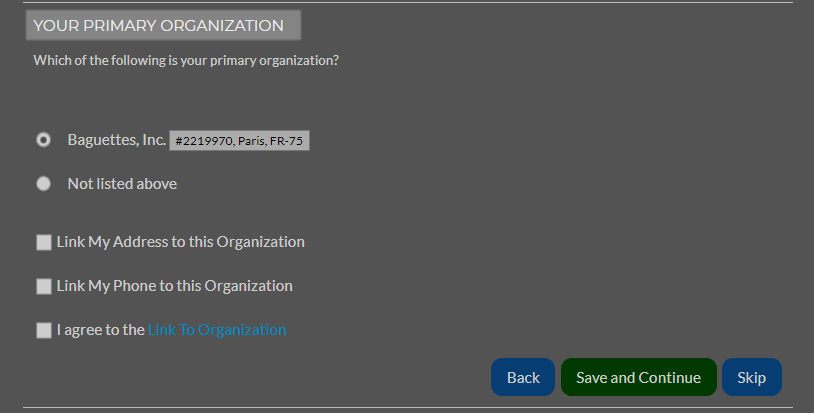
Task: Click the I agree to the text
Action: (x=101, y=330)
